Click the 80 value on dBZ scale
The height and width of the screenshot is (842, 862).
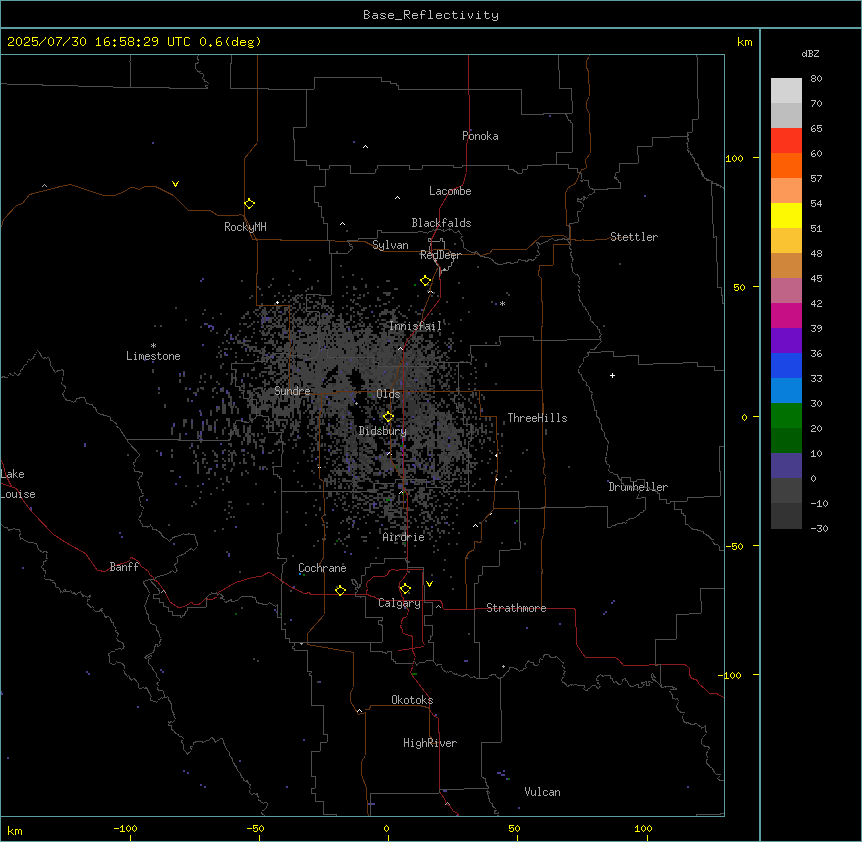coord(816,79)
